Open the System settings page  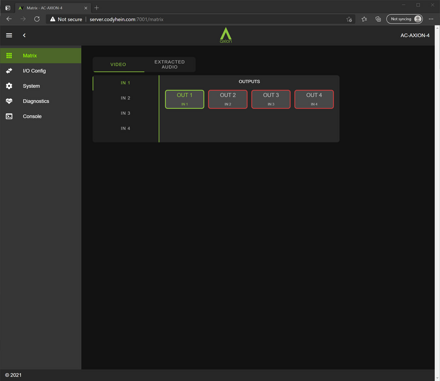click(40, 86)
